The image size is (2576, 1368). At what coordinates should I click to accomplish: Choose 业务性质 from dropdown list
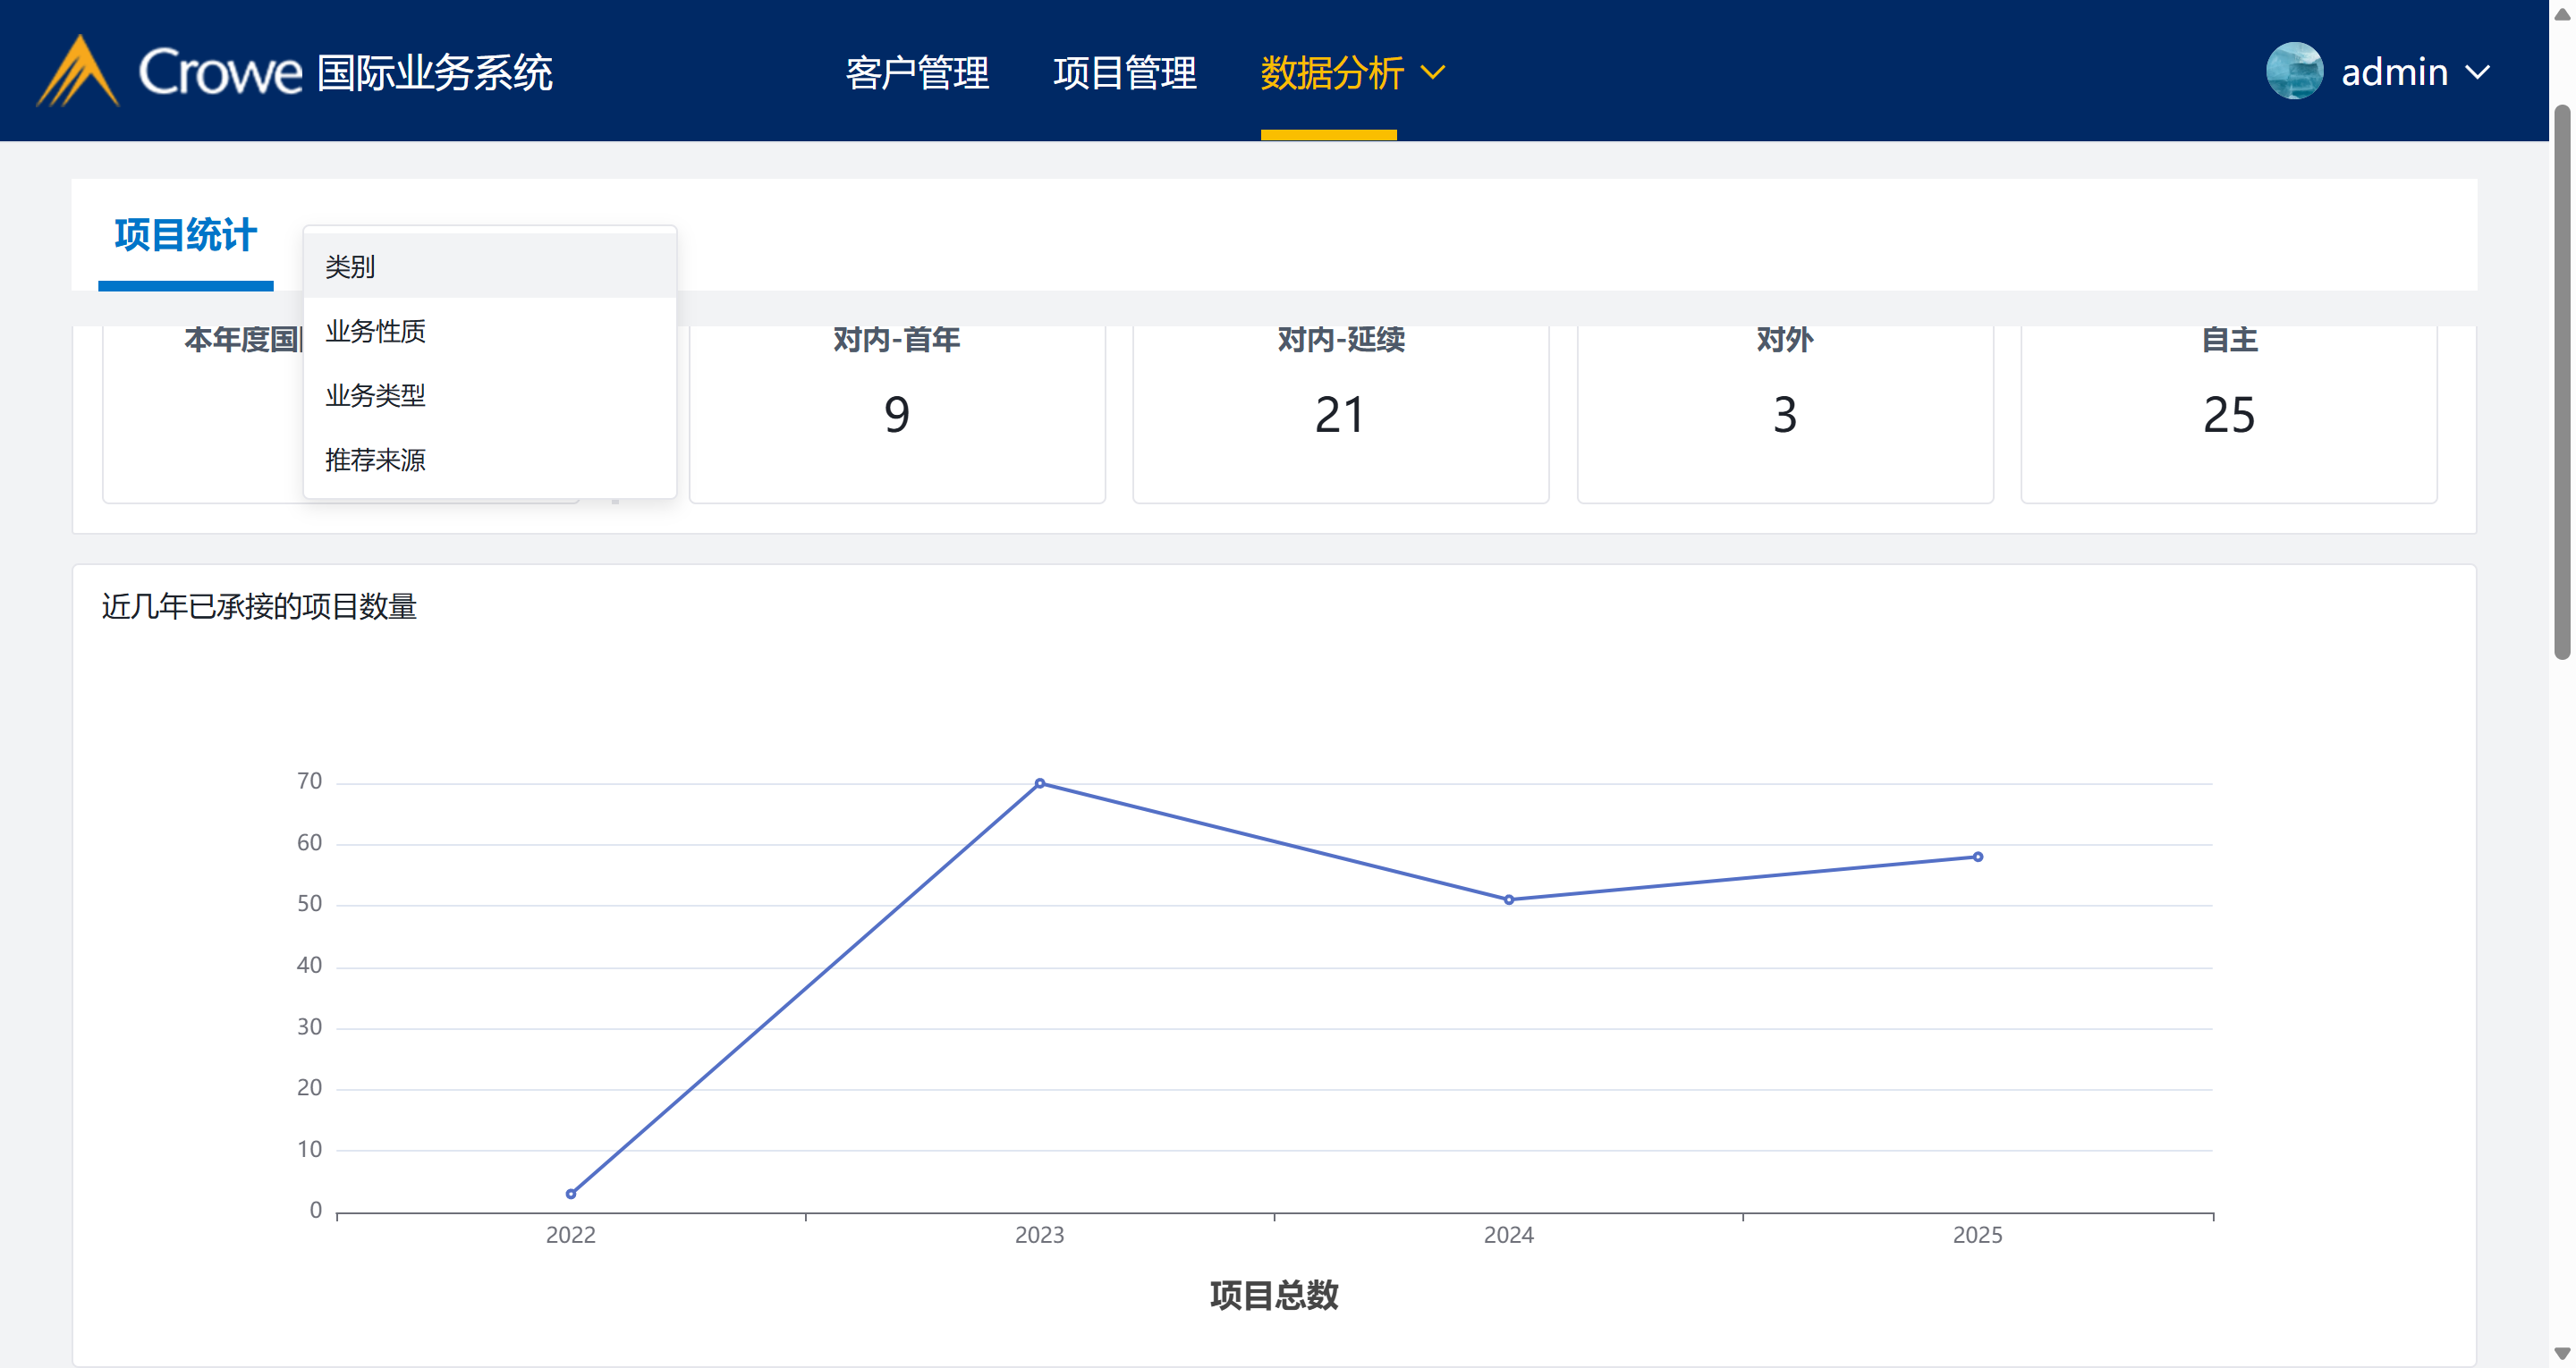pos(489,331)
